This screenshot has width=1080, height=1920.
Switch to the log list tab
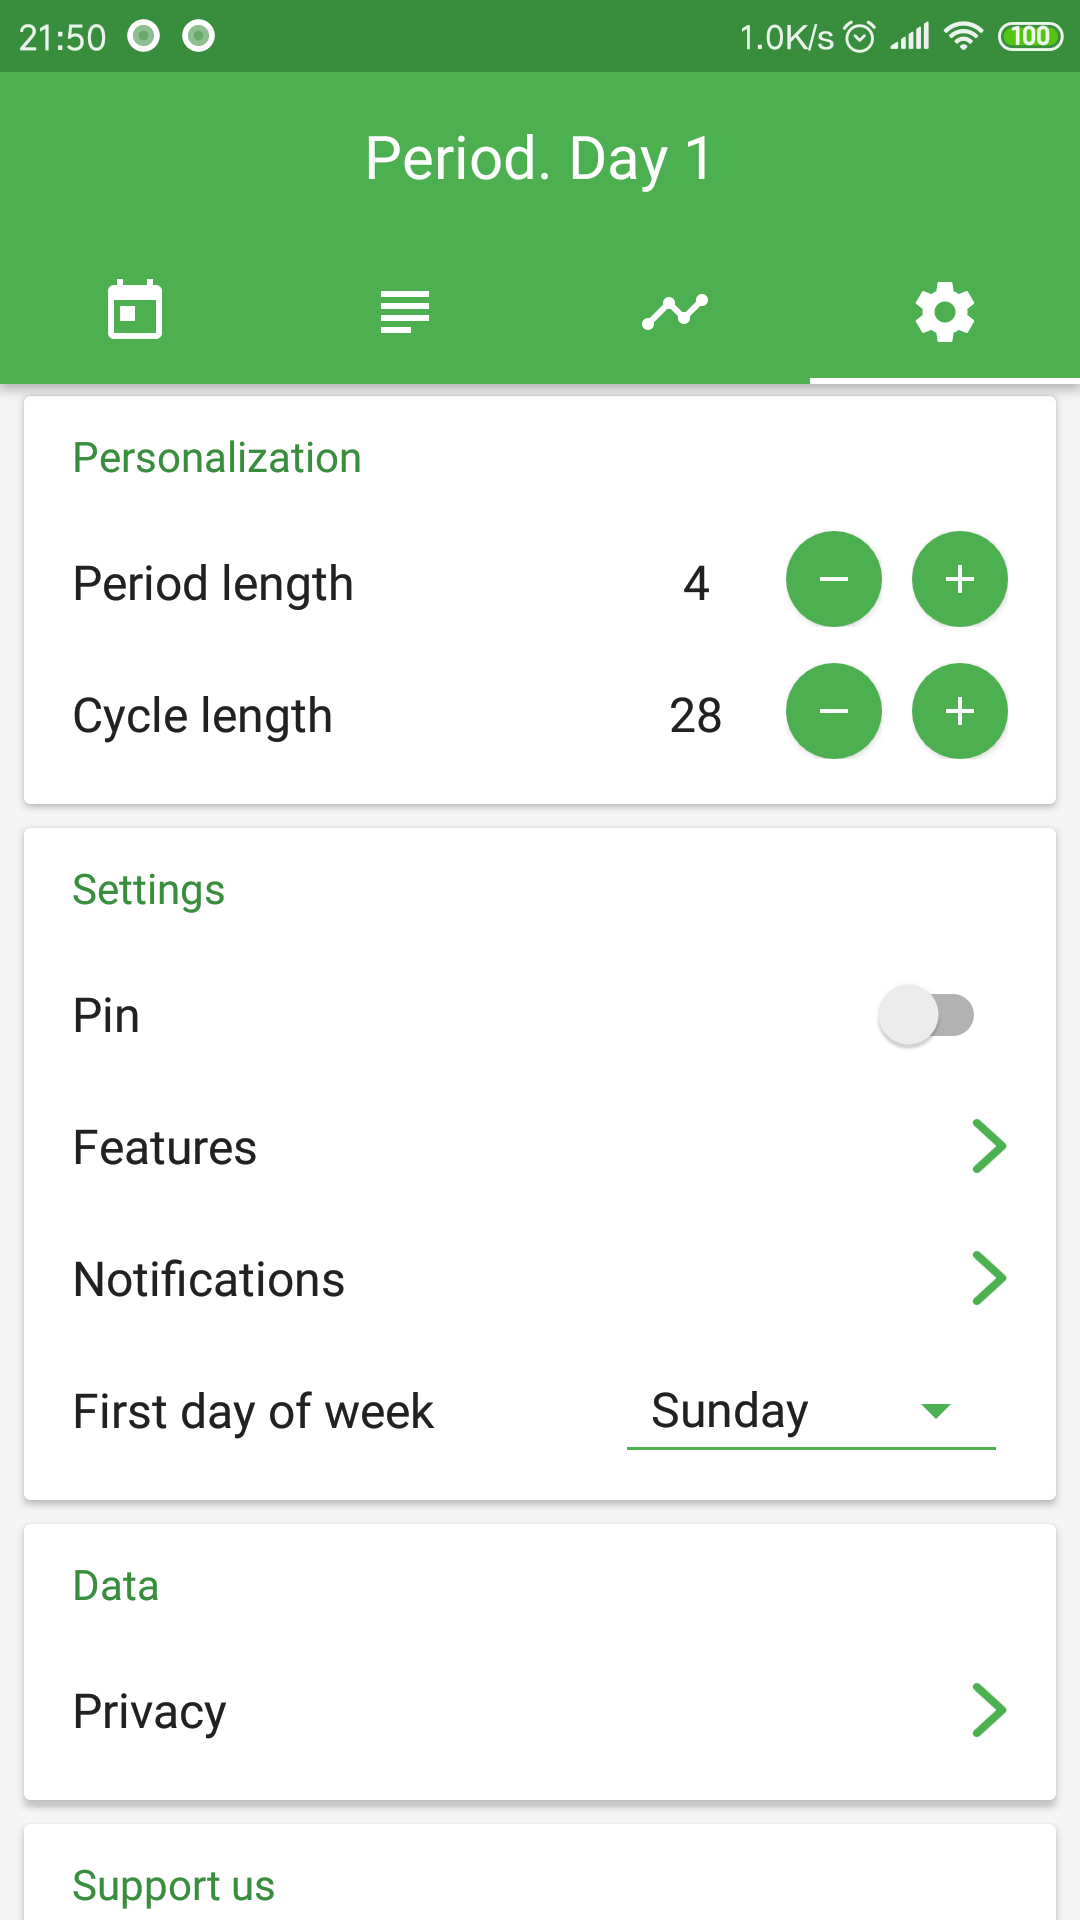405,311
